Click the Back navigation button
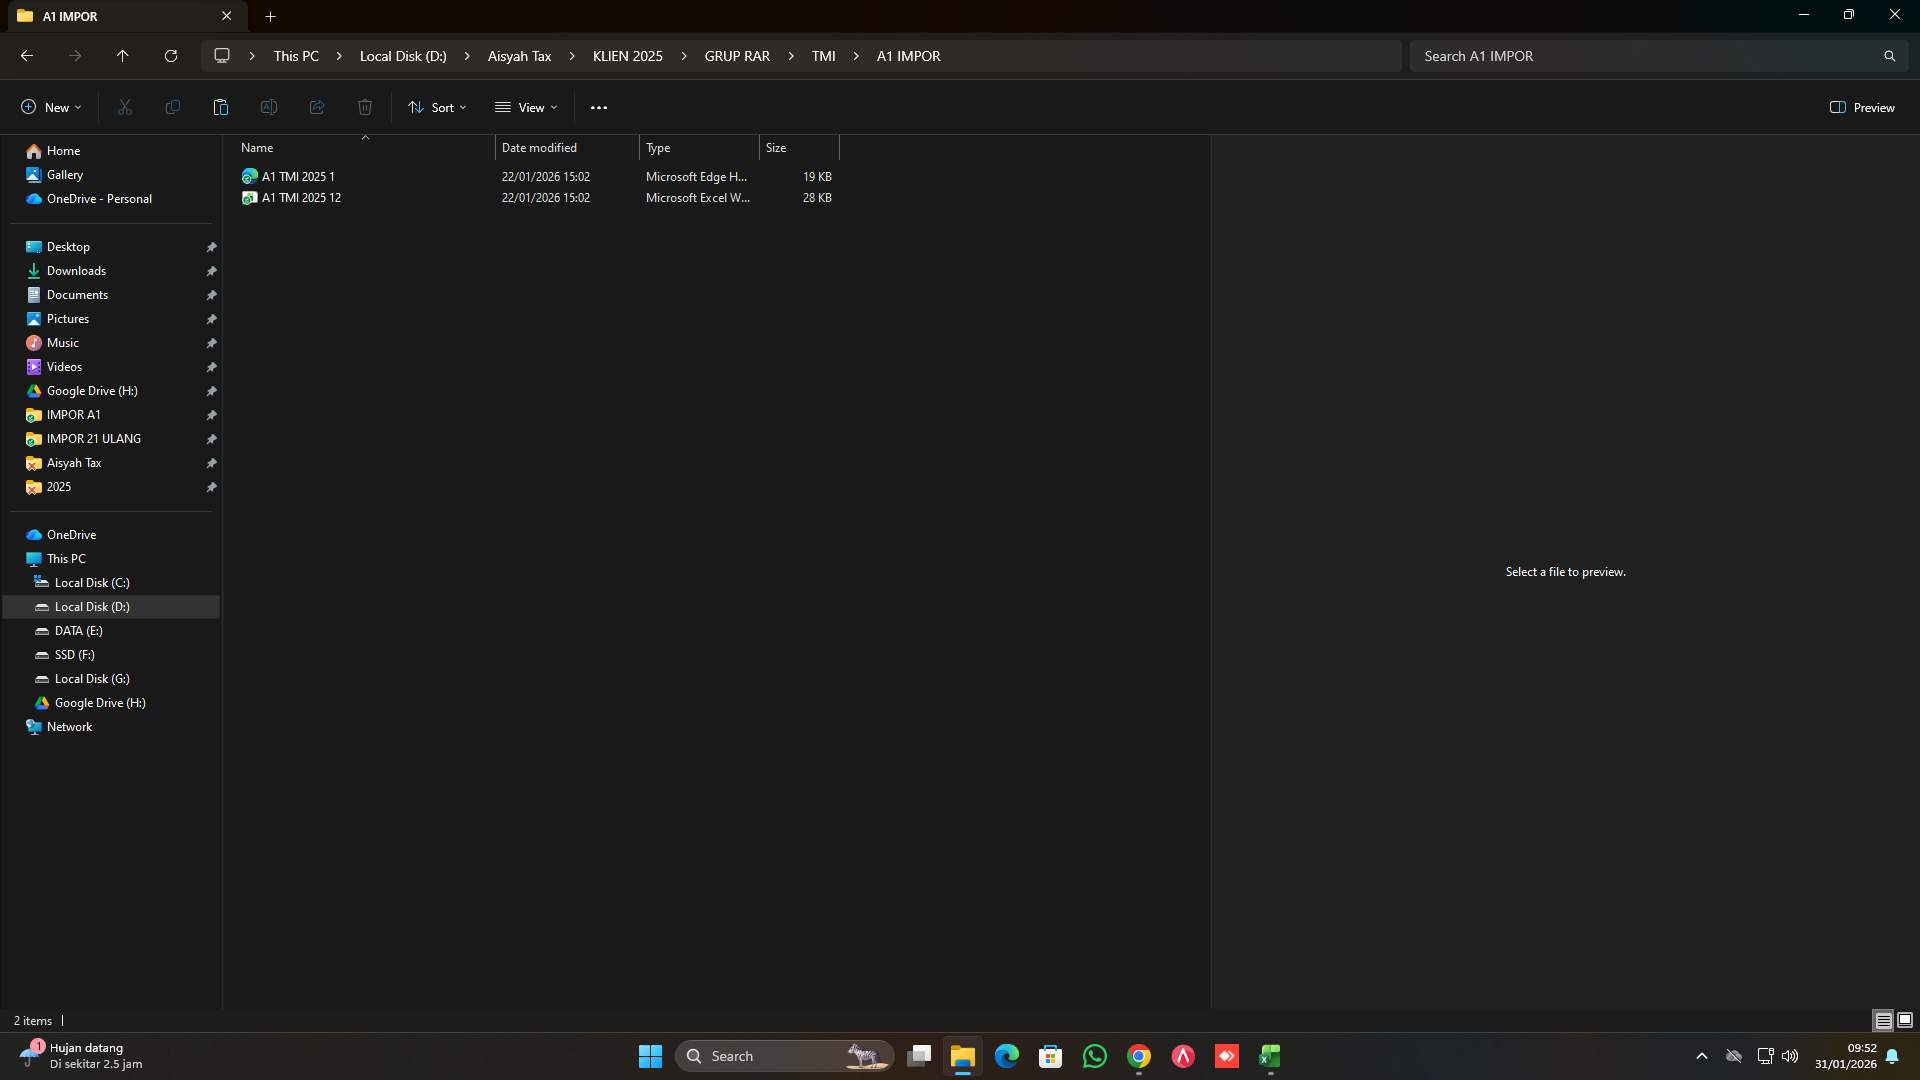Screen dimensions: 1920x1080 tap(26, 56)
